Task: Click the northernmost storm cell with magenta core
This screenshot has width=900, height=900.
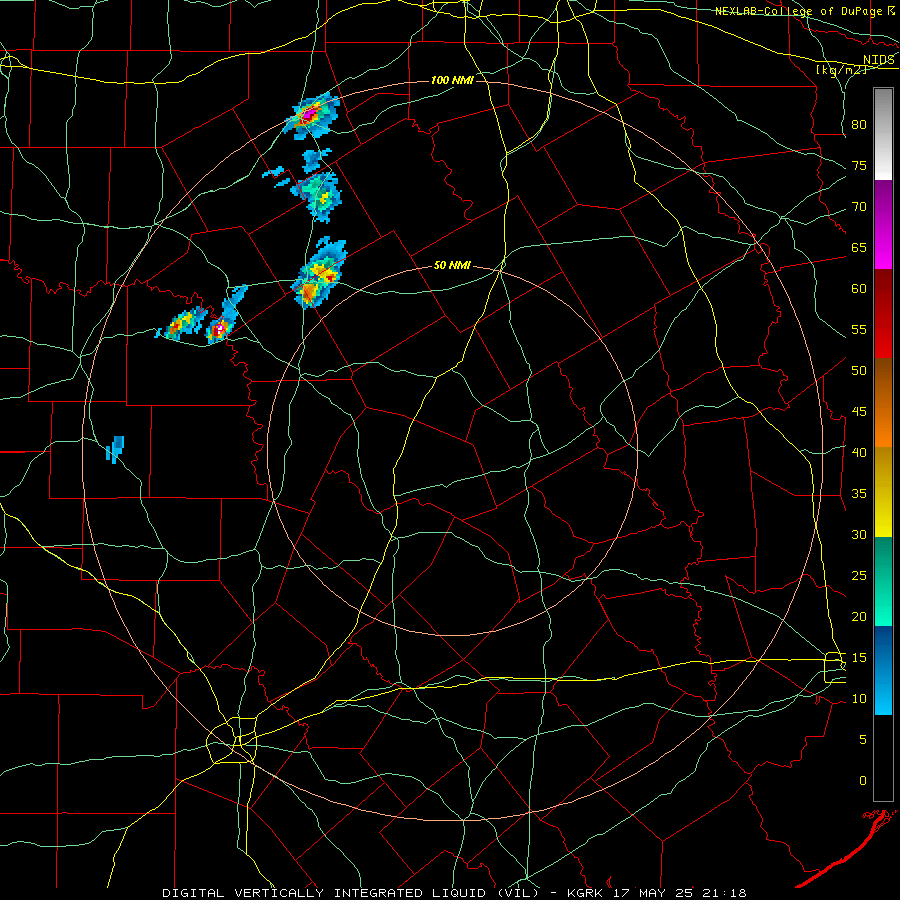Action: click(x=311, y=114)
